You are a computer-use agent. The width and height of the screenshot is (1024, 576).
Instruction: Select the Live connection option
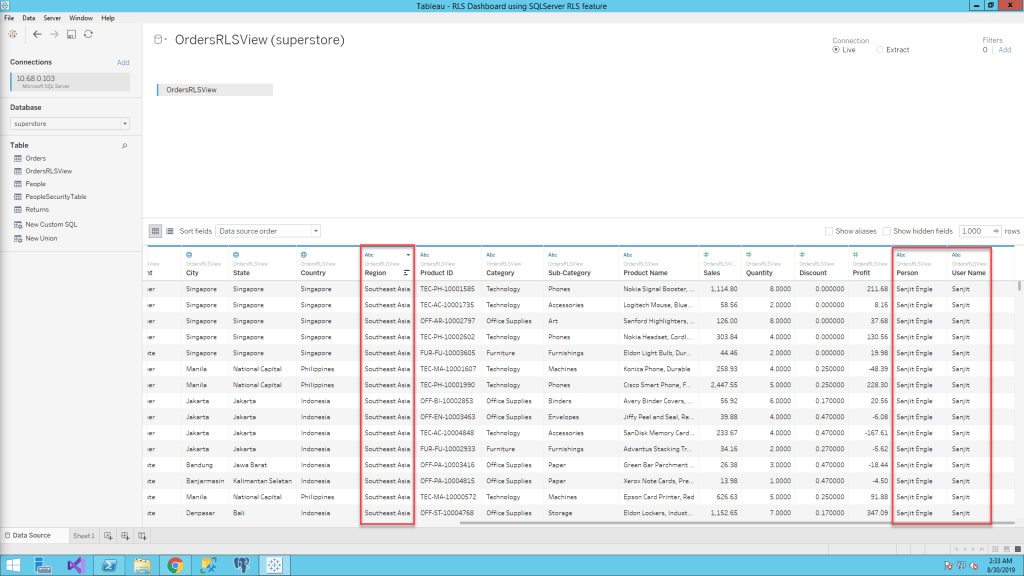(836, 49)
